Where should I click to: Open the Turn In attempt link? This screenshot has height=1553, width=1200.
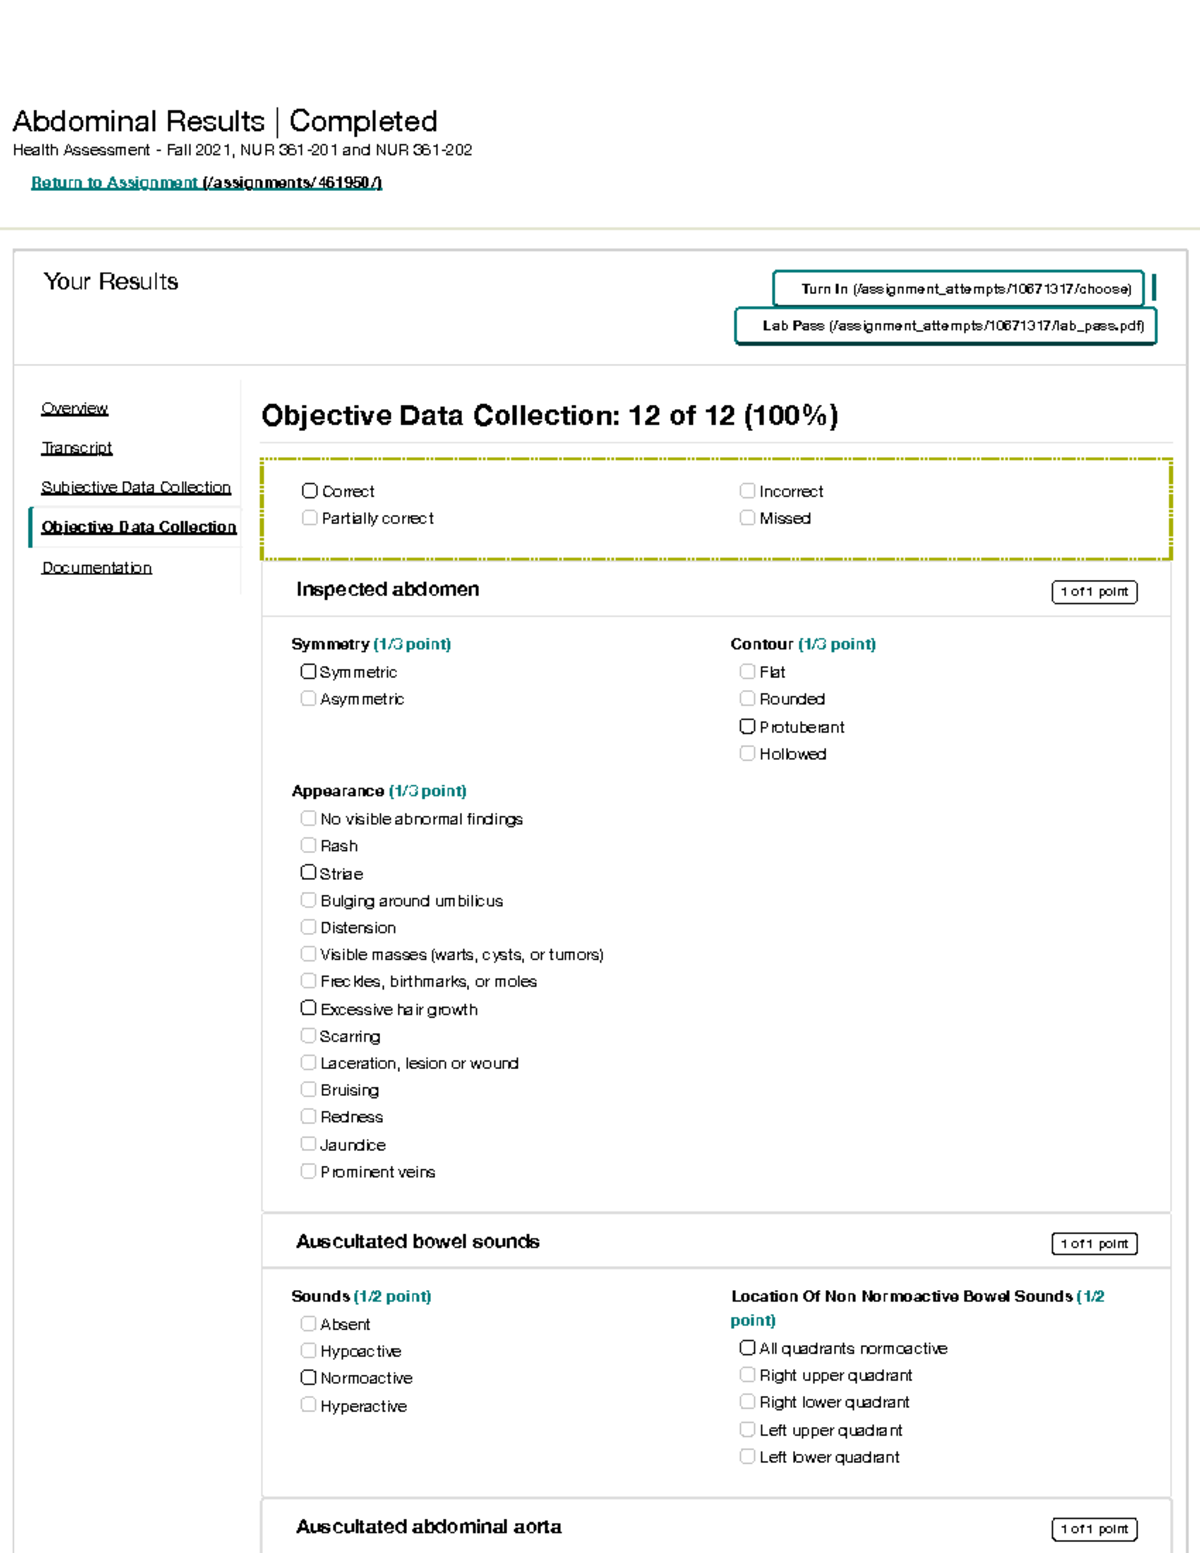[x=957, y=288]
